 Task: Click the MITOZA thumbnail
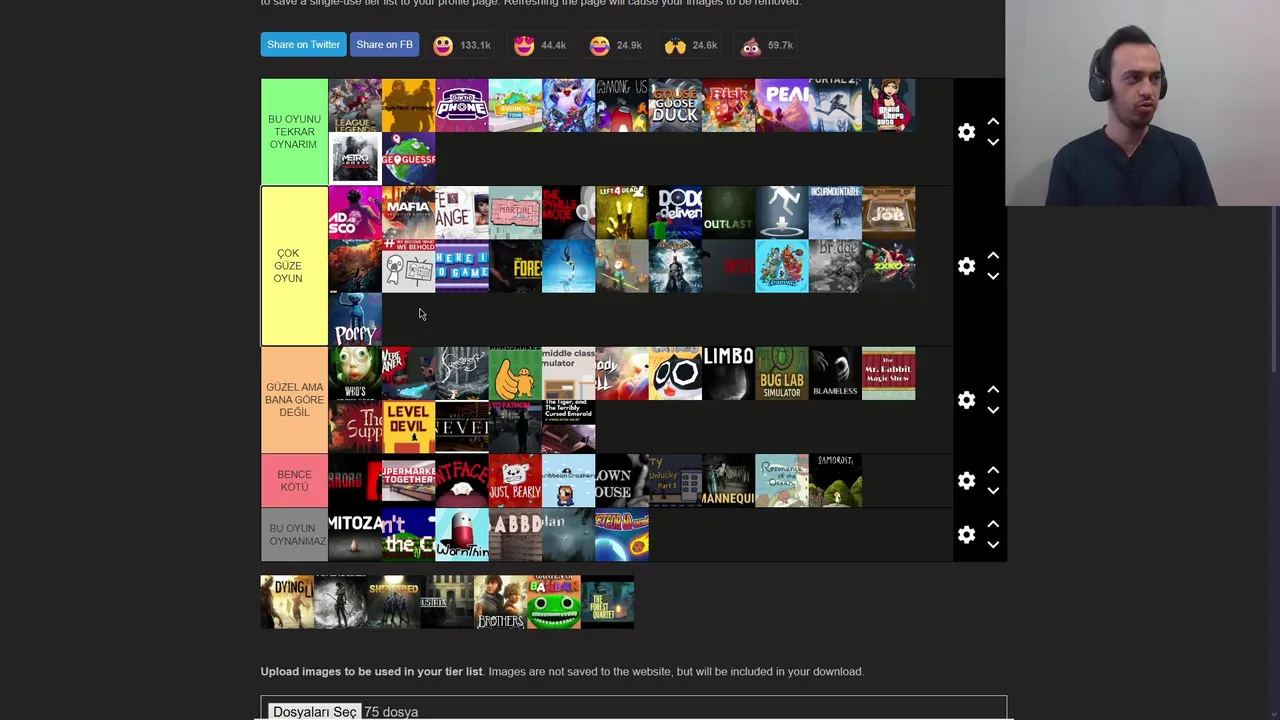(x=355, y=535)
